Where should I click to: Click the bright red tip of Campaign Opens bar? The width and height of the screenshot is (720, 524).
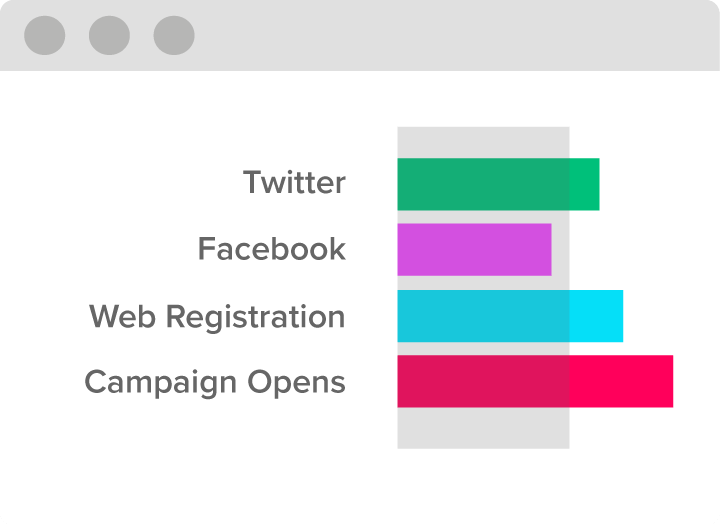coord(621,381)
